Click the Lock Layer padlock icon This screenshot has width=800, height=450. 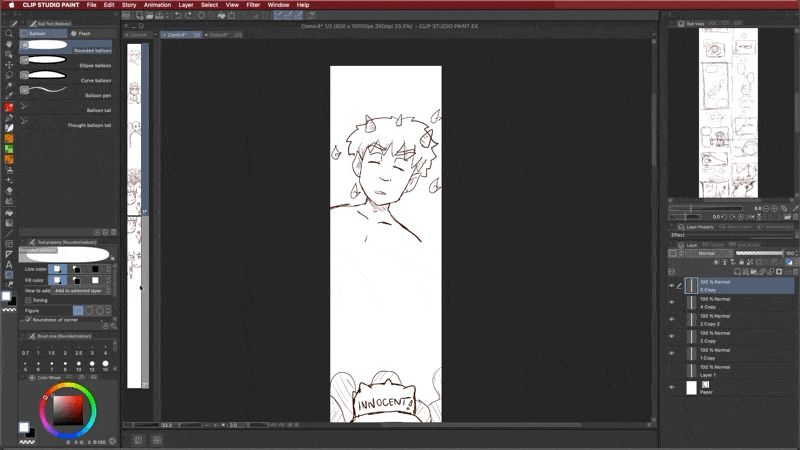[741, 262]
